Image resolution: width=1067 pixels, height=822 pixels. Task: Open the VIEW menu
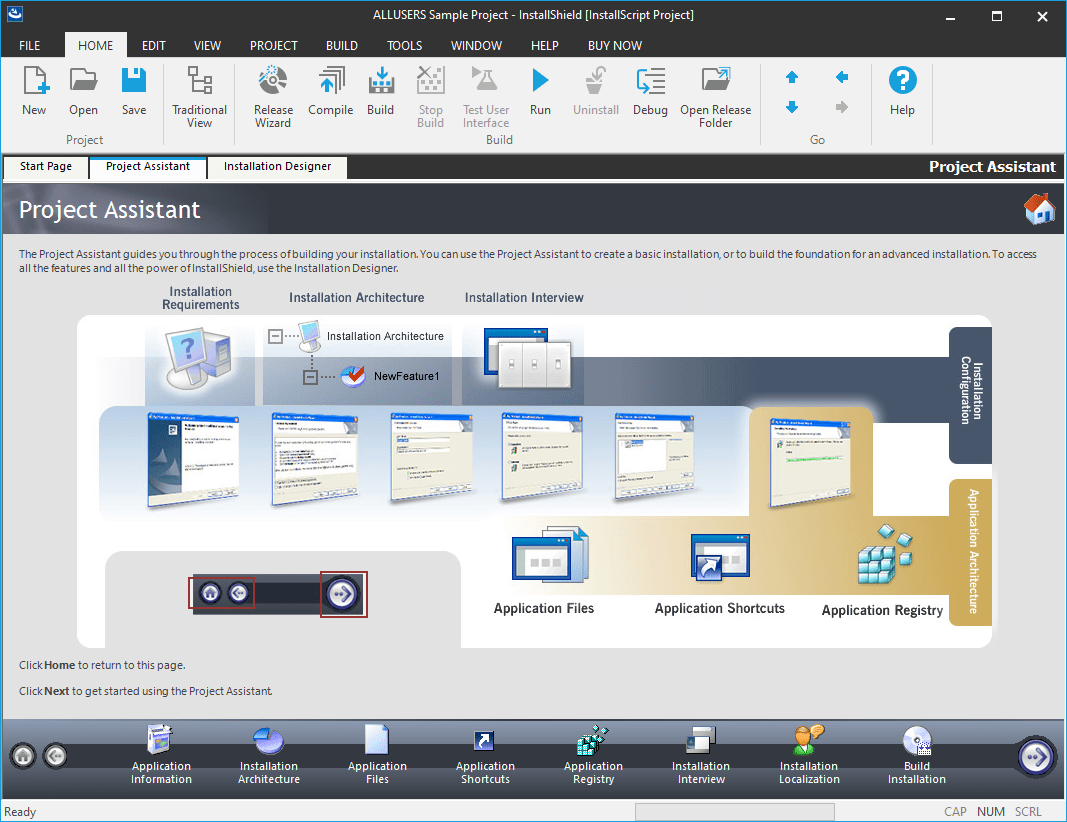(207, 46)
